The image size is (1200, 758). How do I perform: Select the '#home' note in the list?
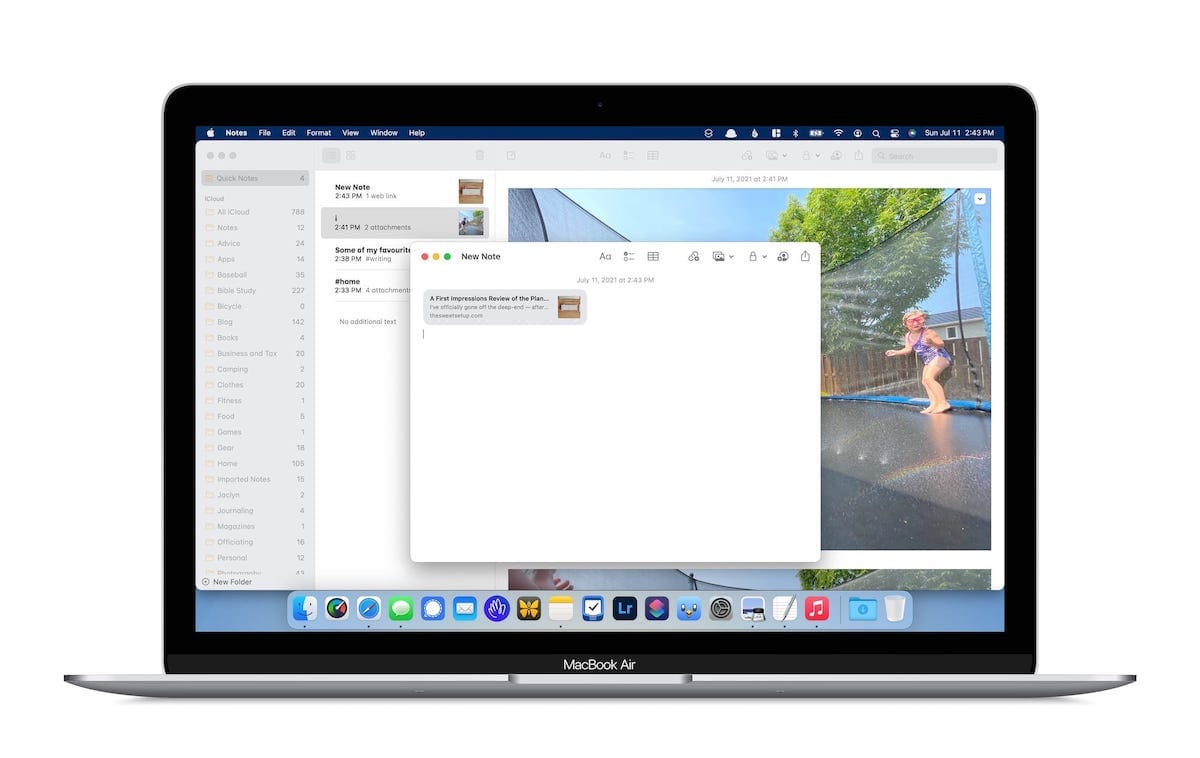pyautogui.click(x=368, y=285)
